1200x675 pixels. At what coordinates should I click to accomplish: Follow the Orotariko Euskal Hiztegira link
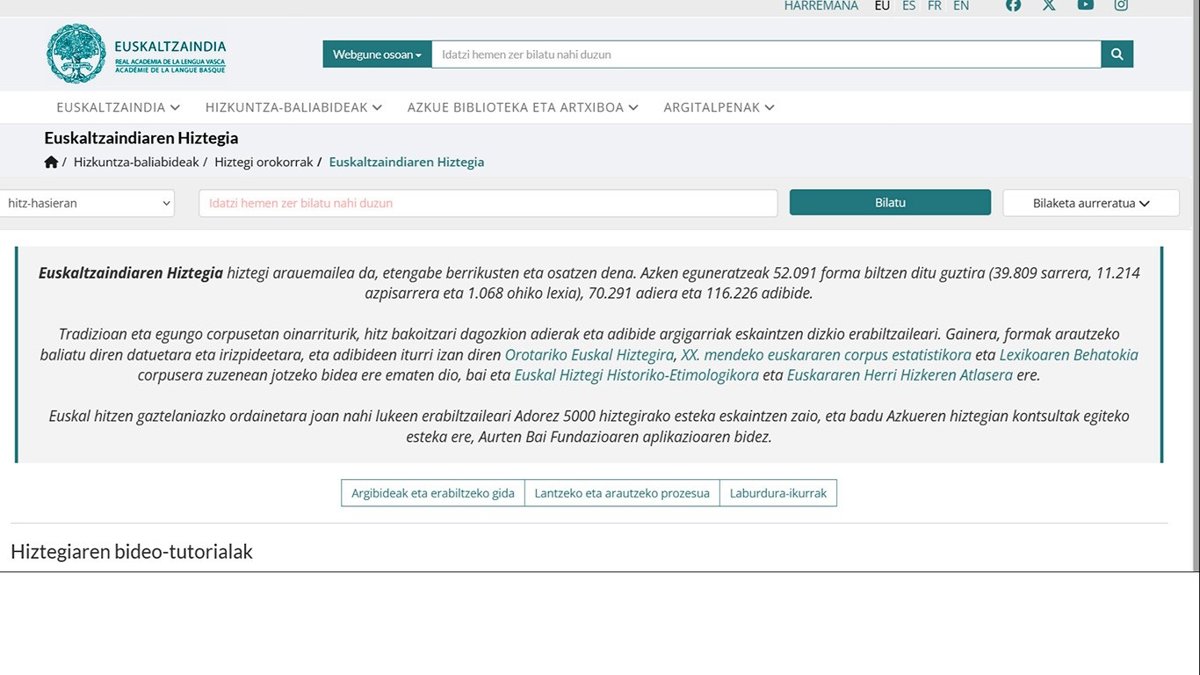tap(589, 355)
